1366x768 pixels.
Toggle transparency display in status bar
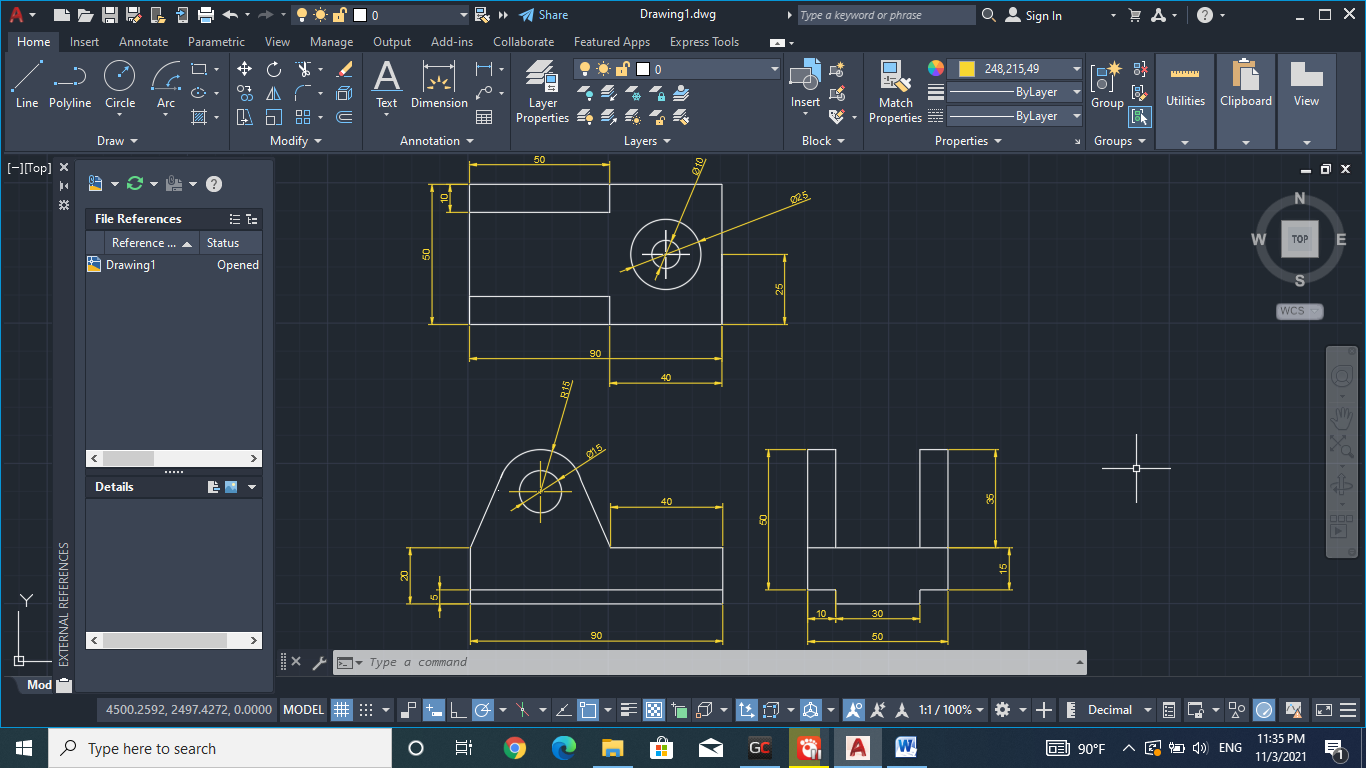tap(653, 710)
